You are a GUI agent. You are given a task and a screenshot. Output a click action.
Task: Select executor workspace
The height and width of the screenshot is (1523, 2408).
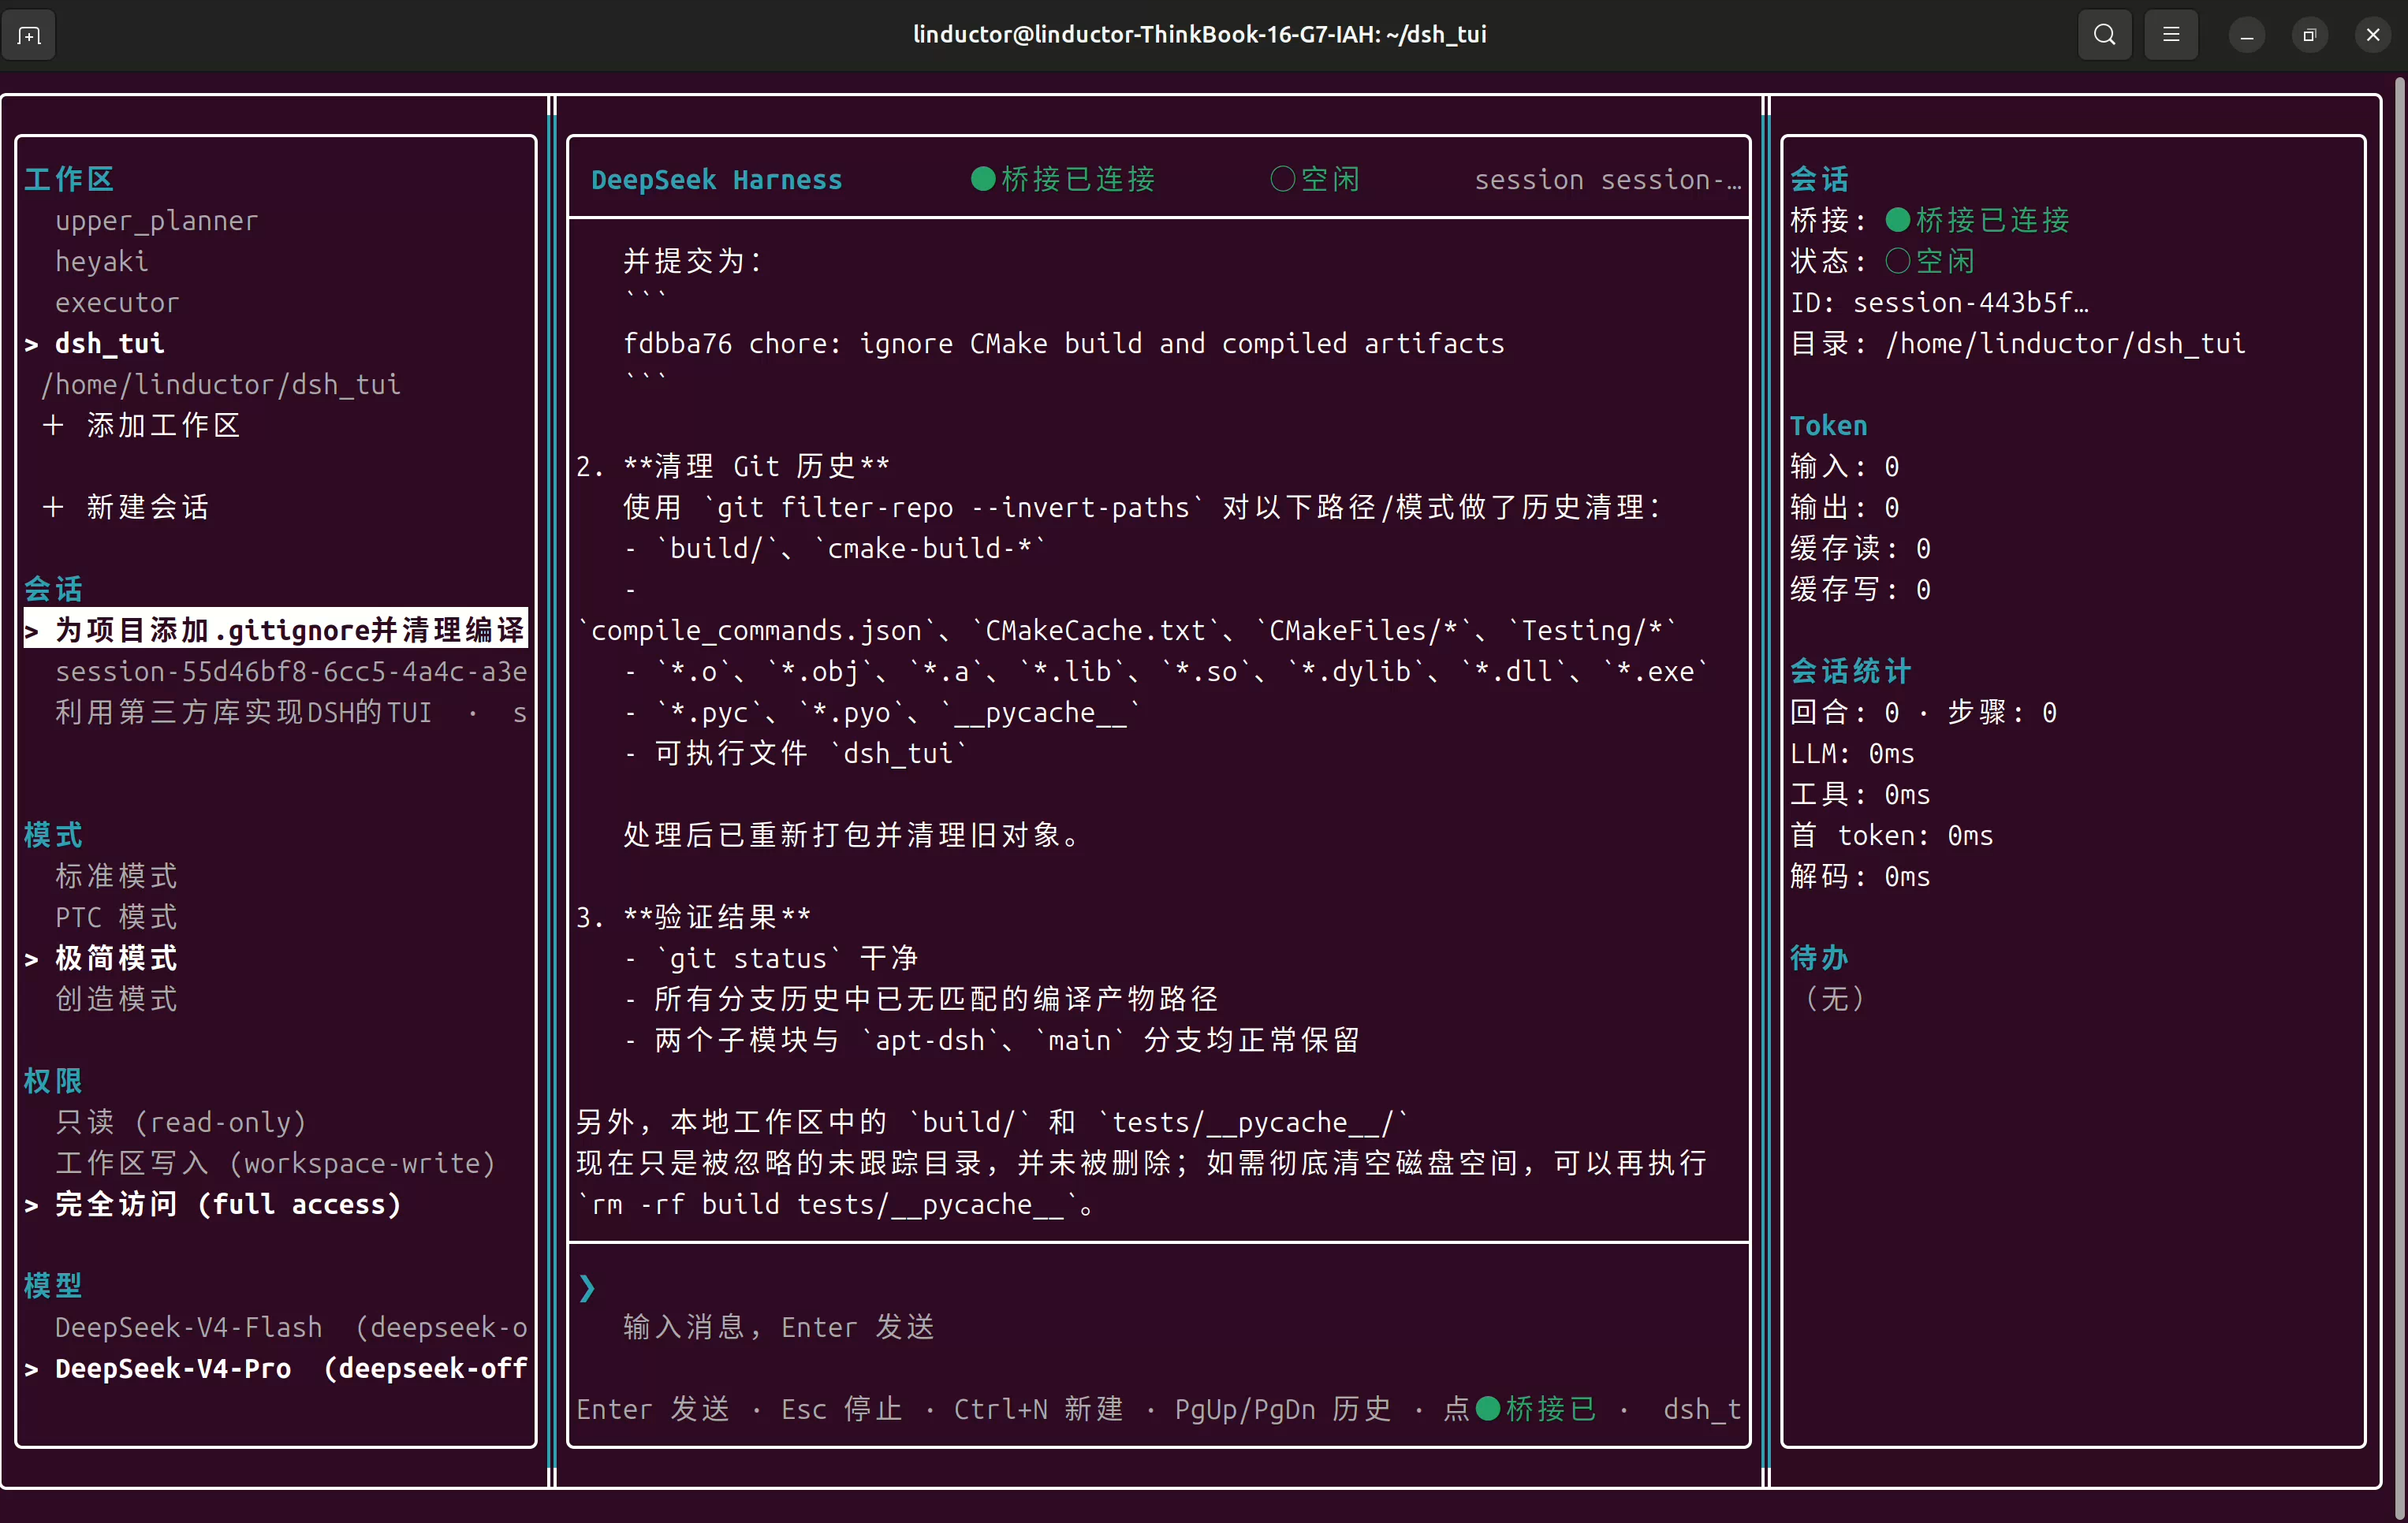point(117,302)
